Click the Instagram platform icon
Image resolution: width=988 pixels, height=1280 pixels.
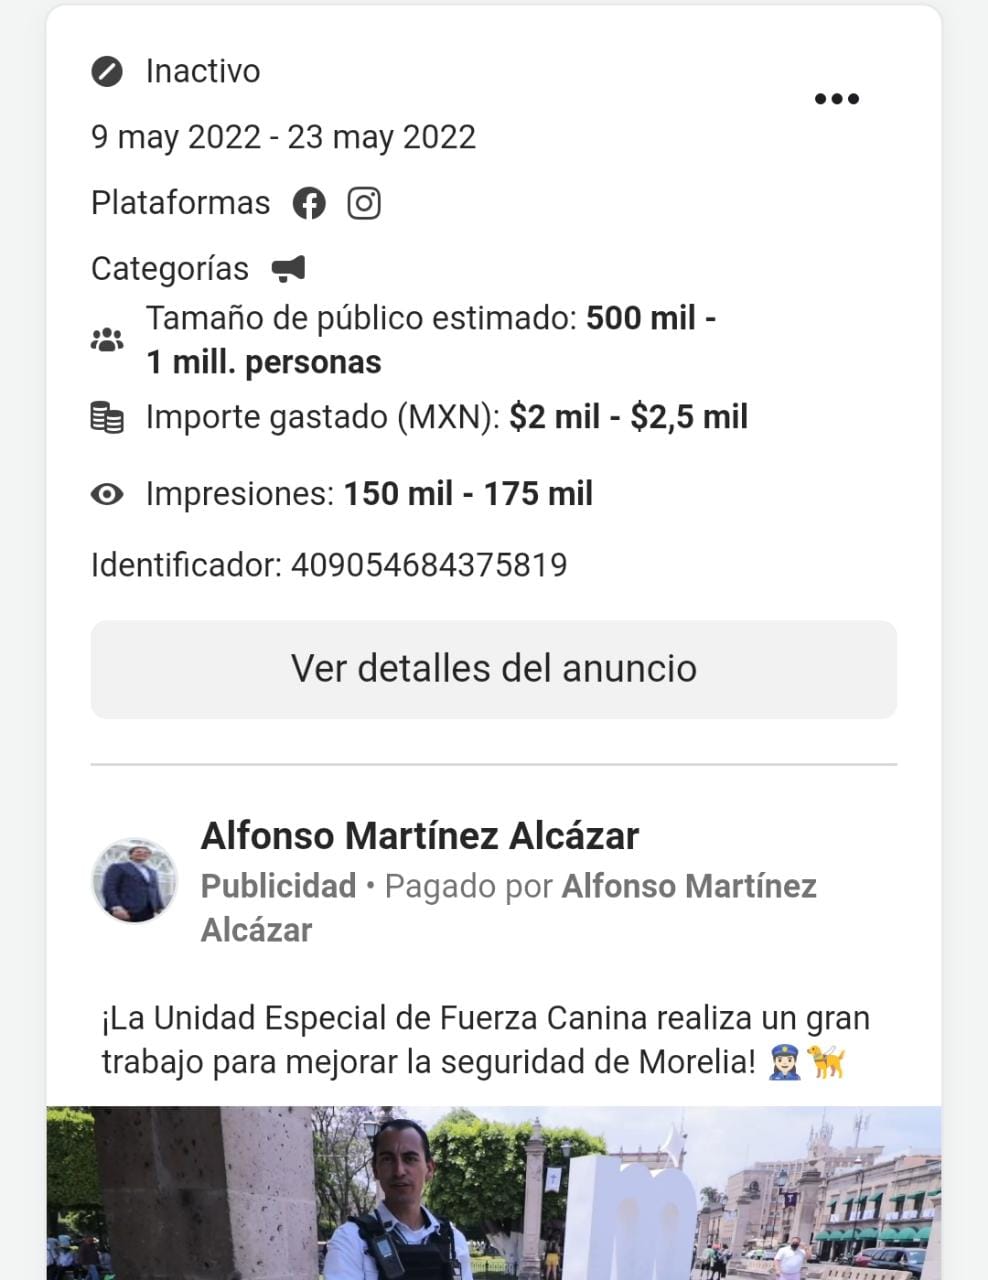(x=364, y=203)
